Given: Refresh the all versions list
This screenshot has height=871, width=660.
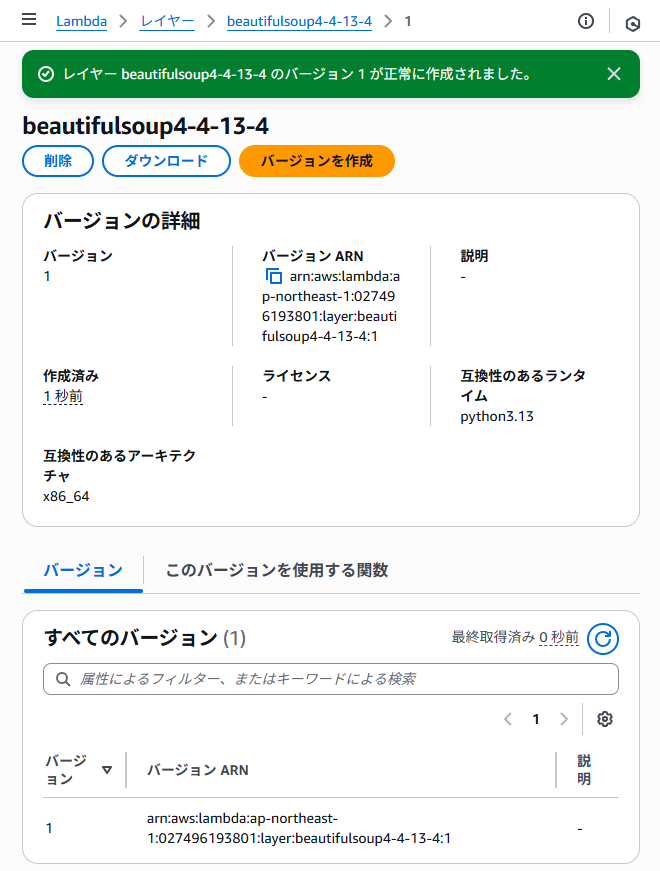Looking at the screenshot, I should (603, 639).
